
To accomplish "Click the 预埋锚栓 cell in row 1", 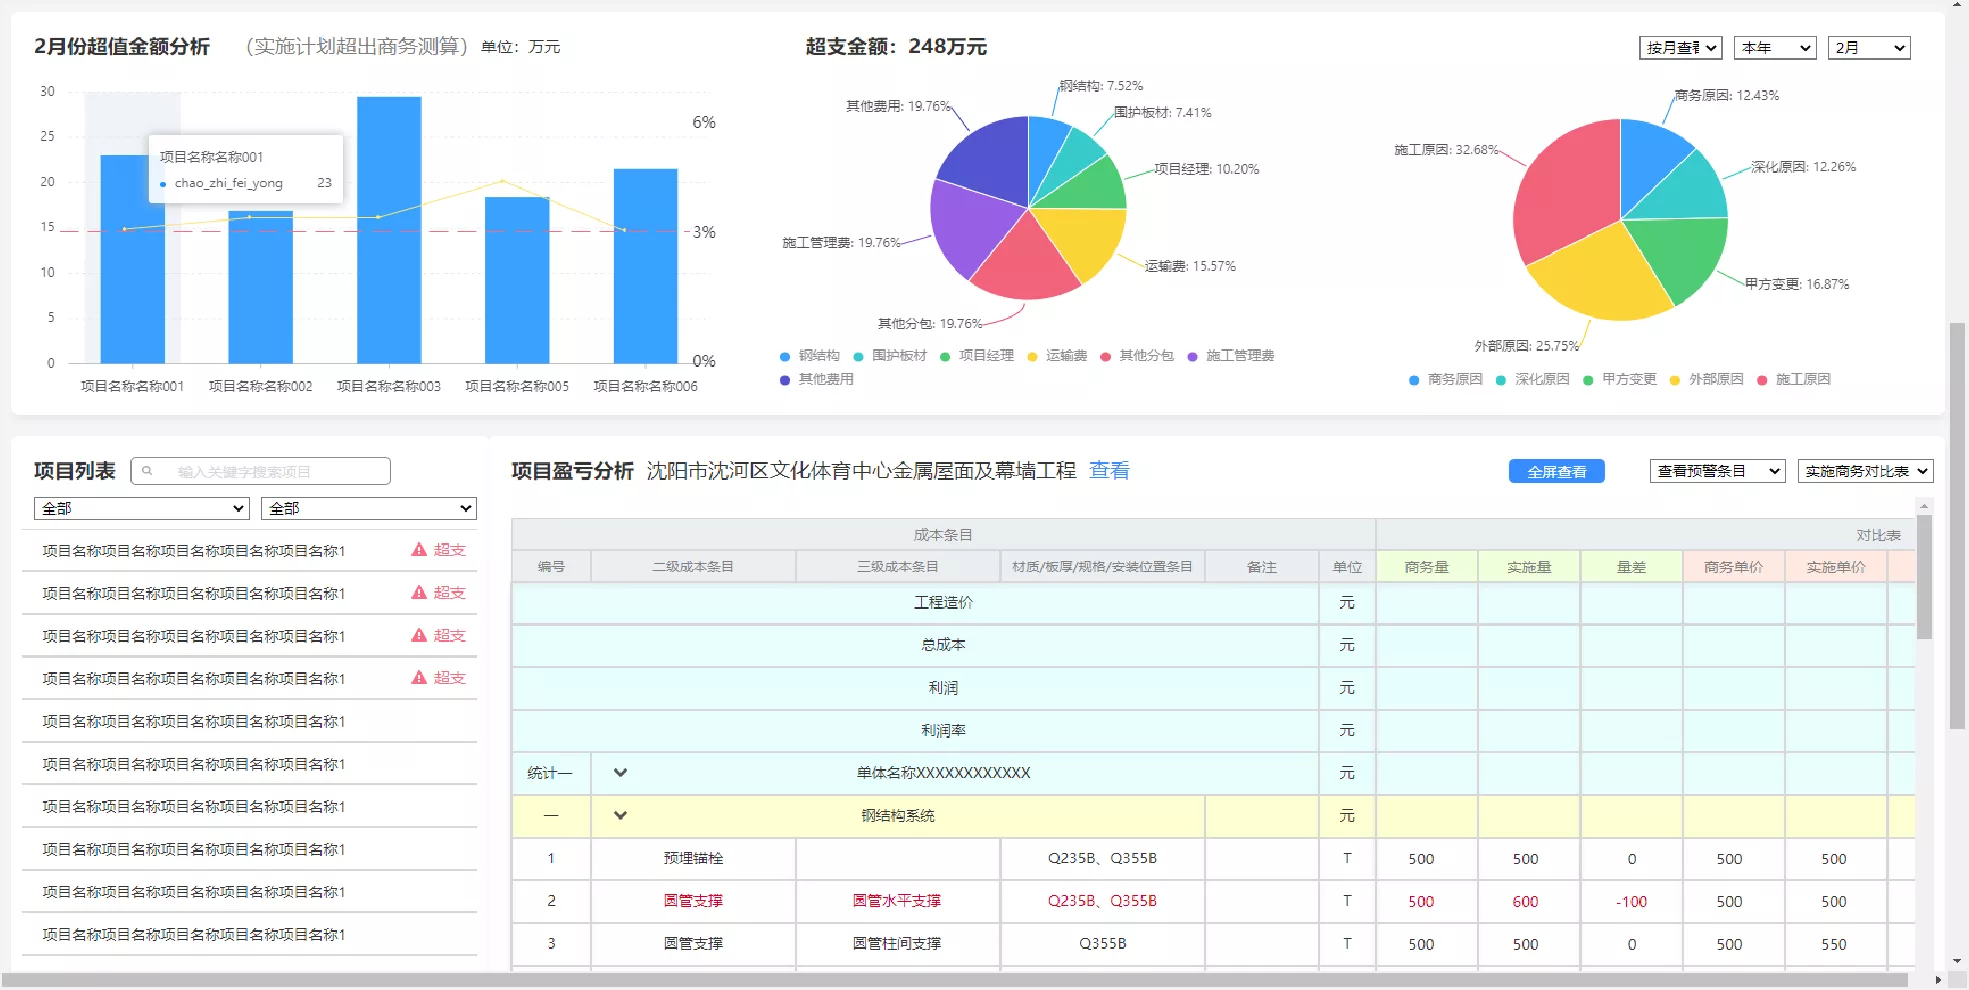I will (x=693, y=859).
